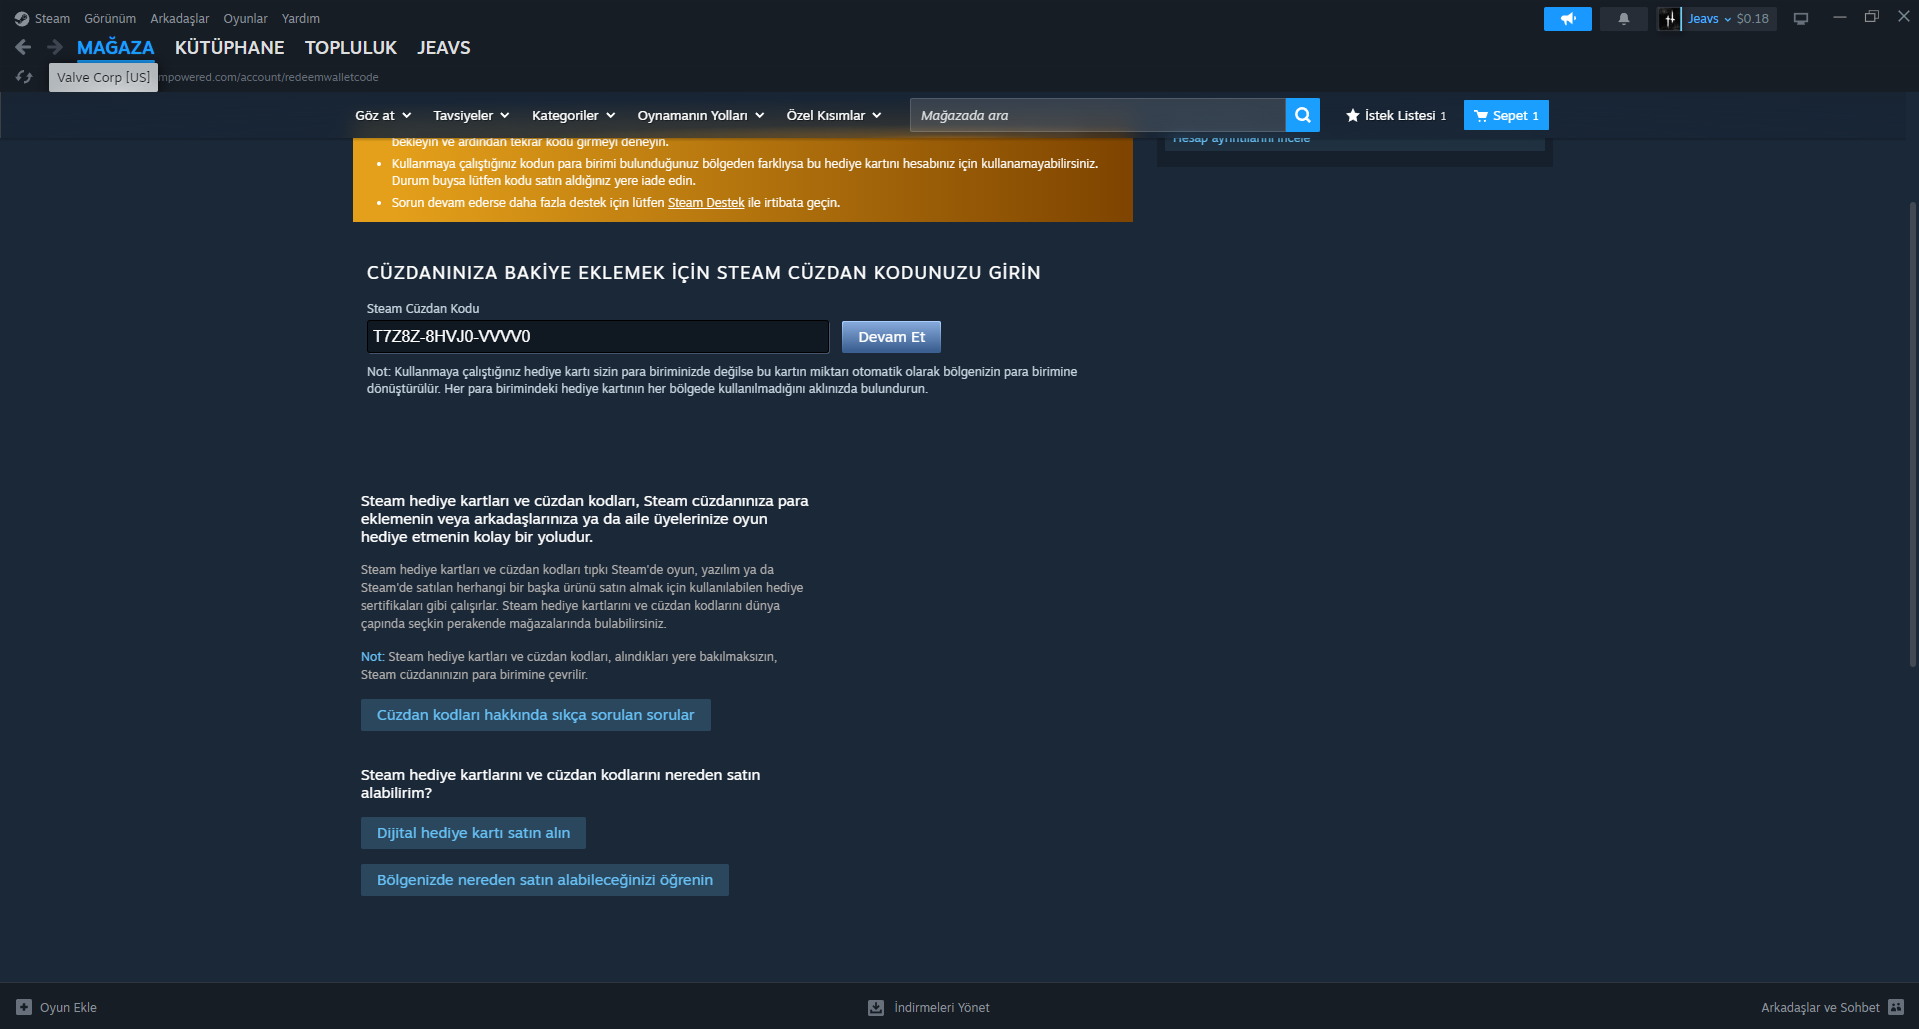Click the page vertical scrollbar

coord(1912,435)
